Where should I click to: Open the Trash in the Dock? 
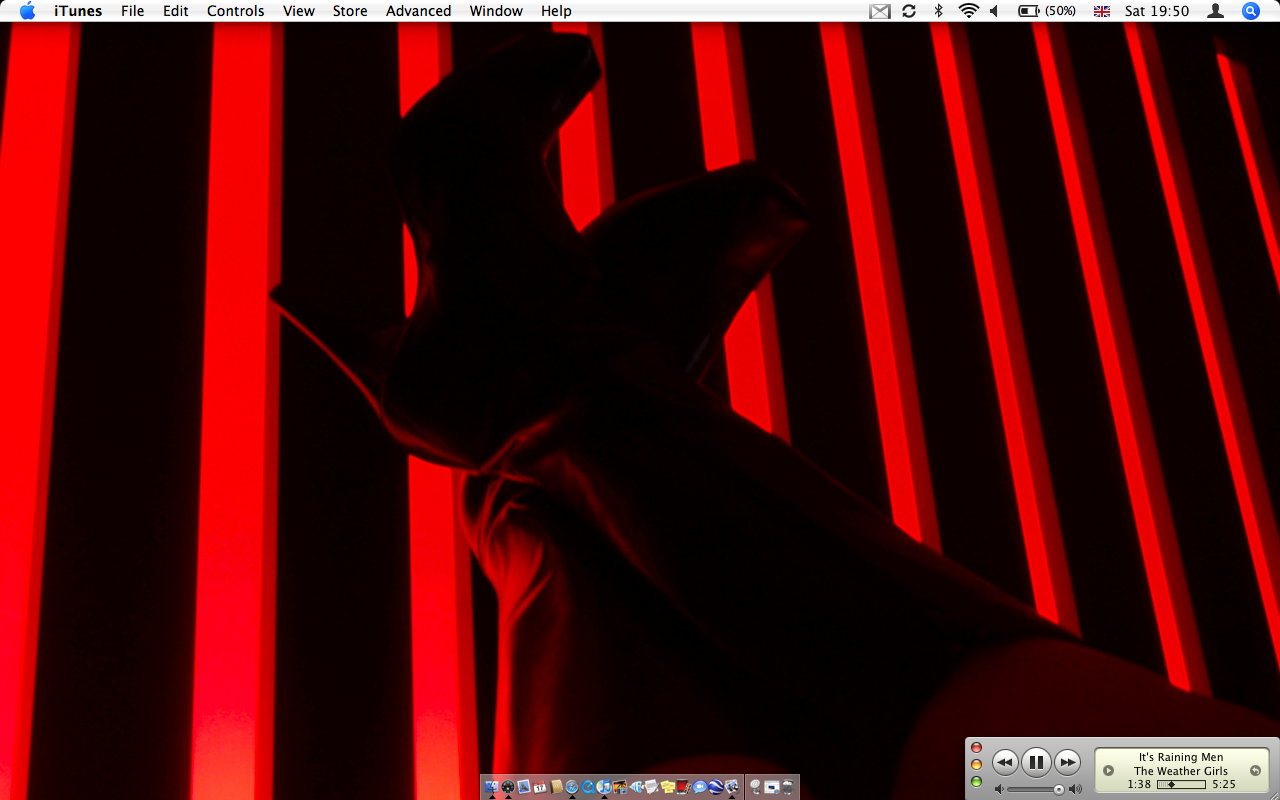(788, 787)
